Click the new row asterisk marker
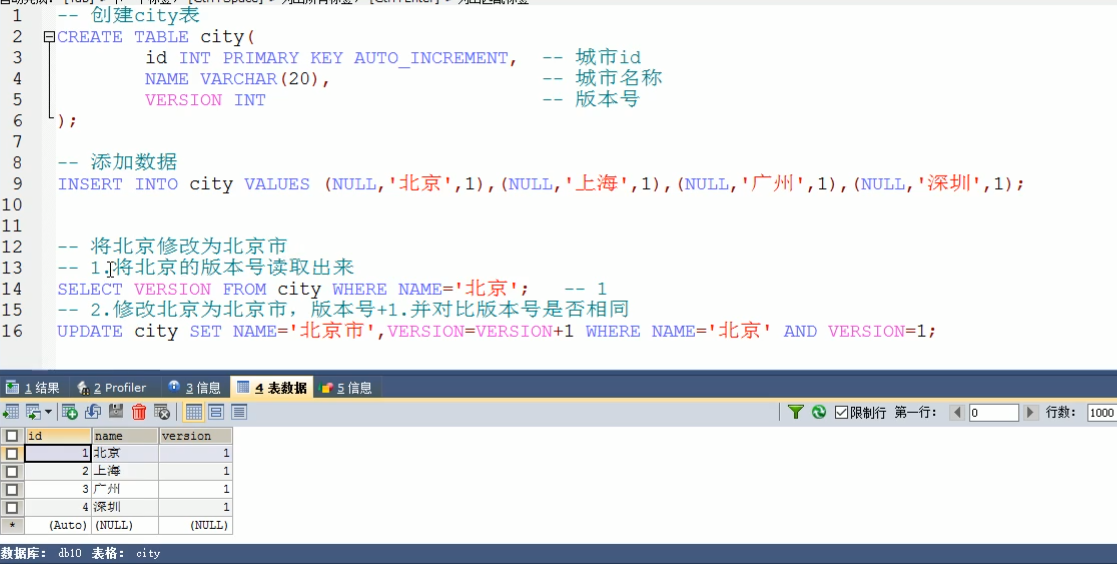 pyautogui.click(x=11, y=525)
